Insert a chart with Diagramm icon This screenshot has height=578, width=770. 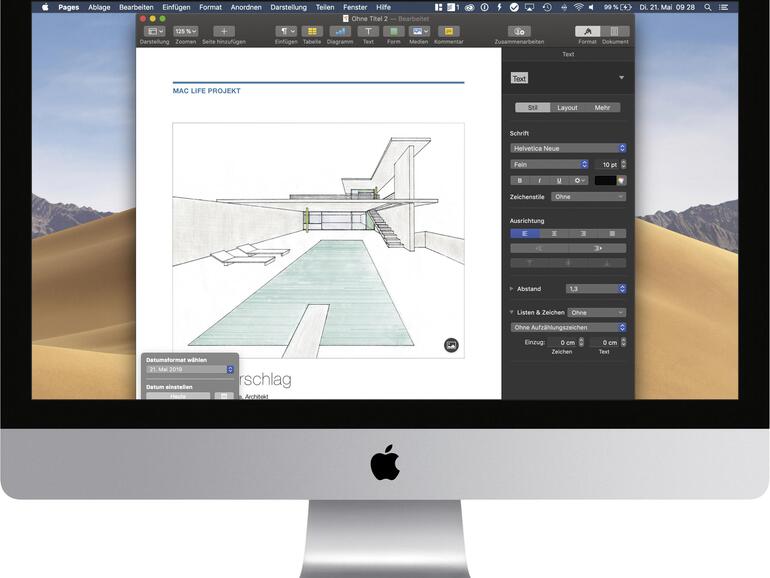(x=340, y=31)
